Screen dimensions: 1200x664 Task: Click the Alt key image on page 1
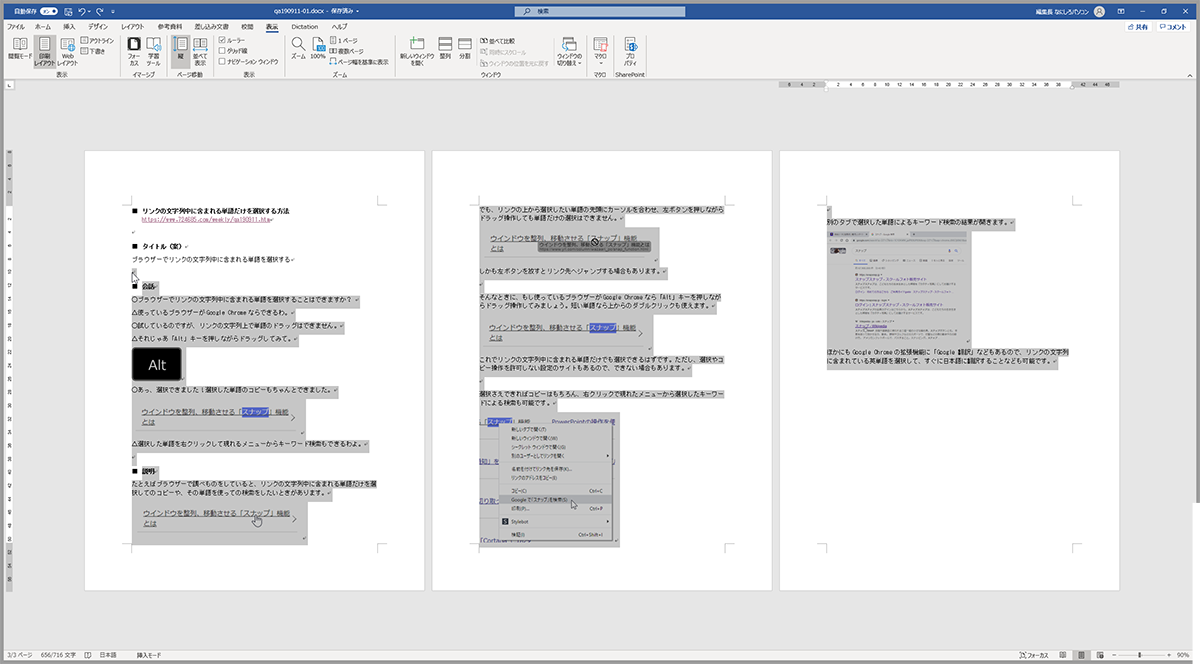[157, 364]
